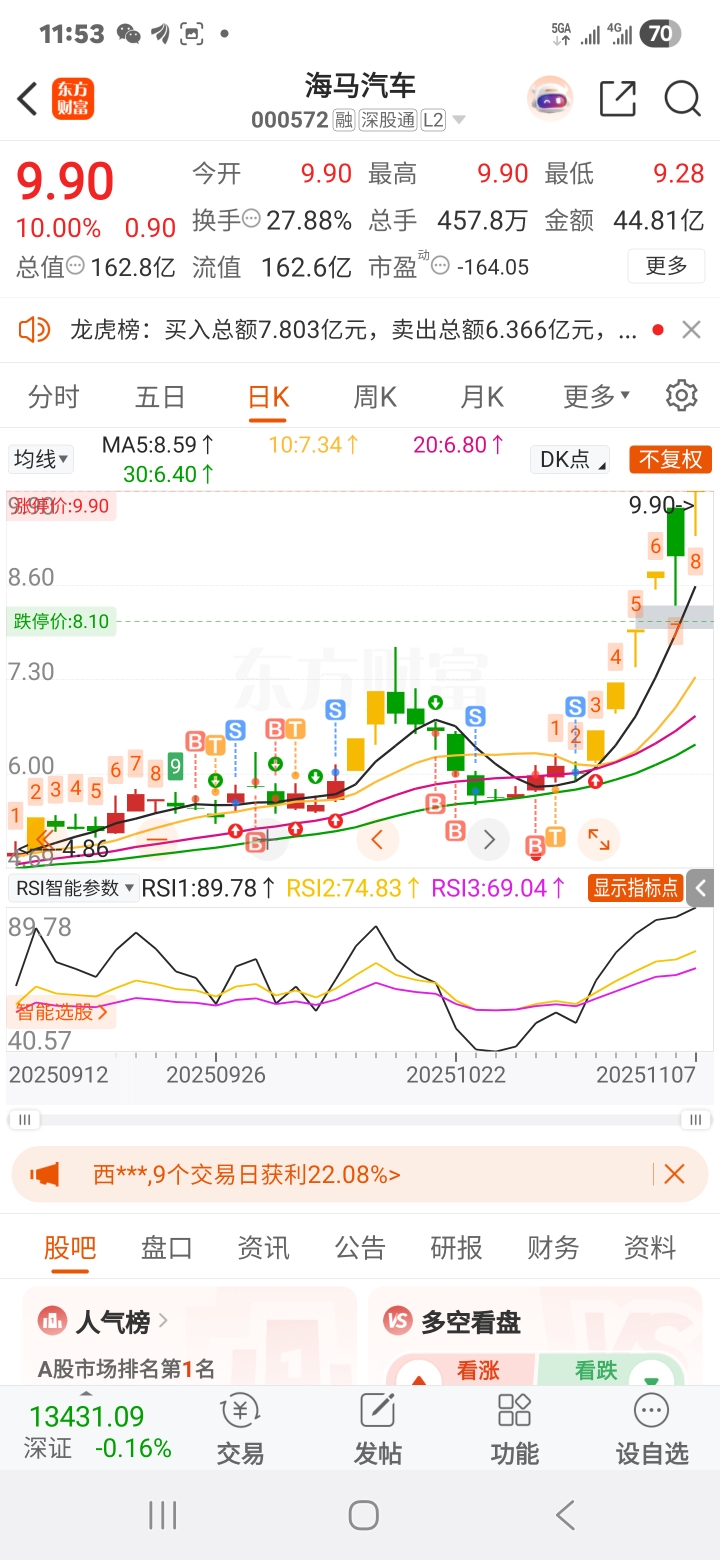Open the 更多 chart period dropdown
Screen dimensions: 720x1560
pyautogui.click(x=597, y=397)
